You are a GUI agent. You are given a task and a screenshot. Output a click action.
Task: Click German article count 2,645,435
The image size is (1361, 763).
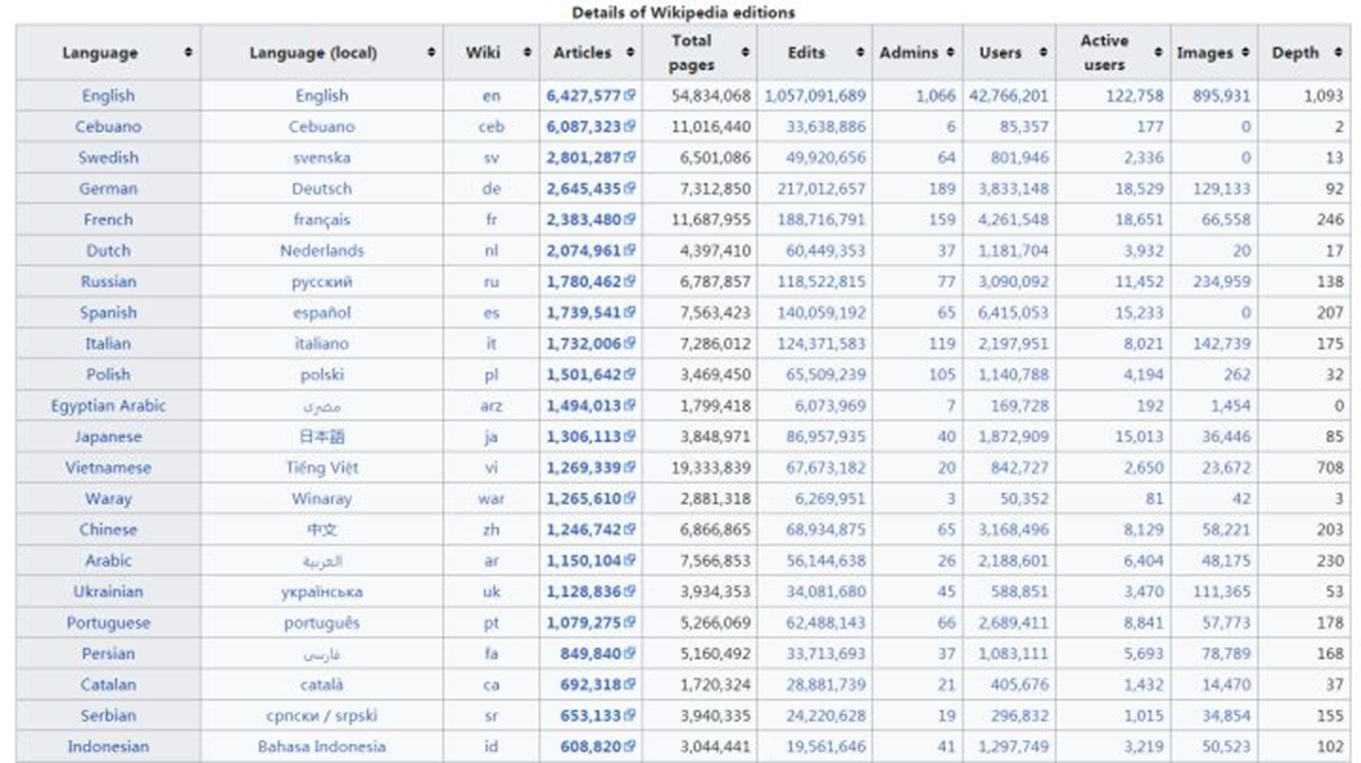point(583,189)
